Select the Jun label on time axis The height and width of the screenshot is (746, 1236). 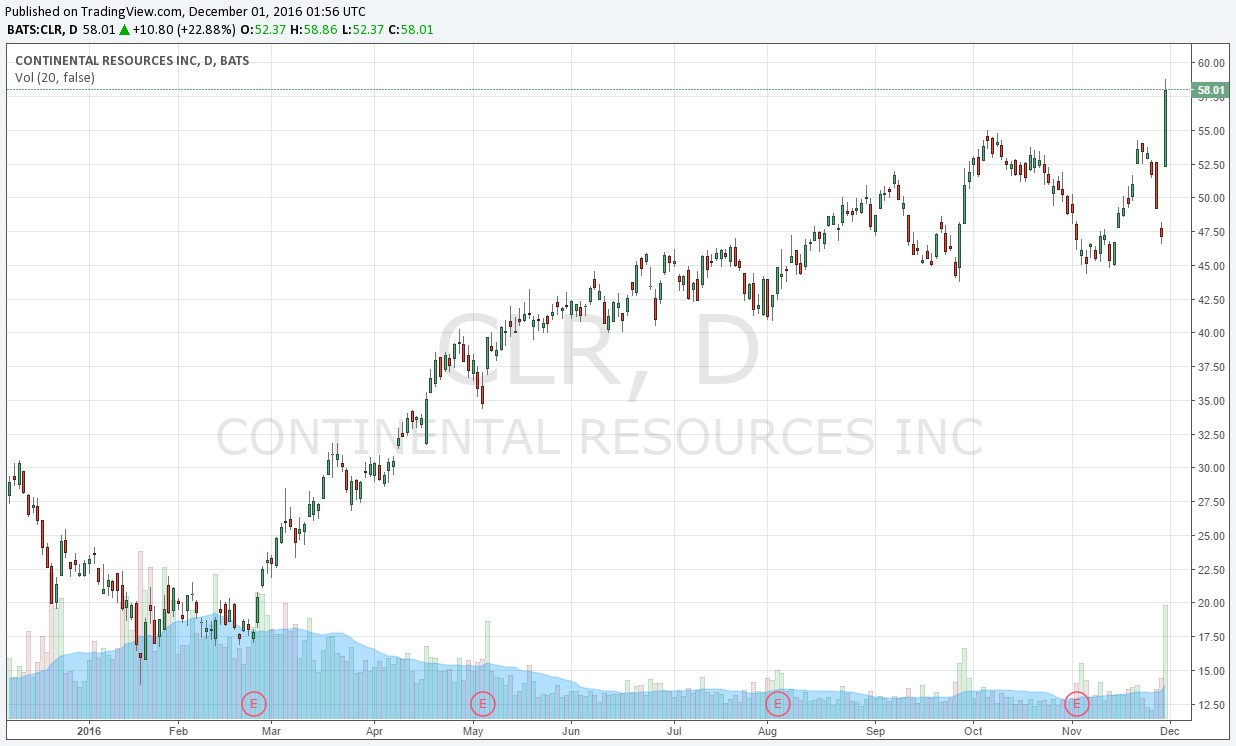pos(570,731)
